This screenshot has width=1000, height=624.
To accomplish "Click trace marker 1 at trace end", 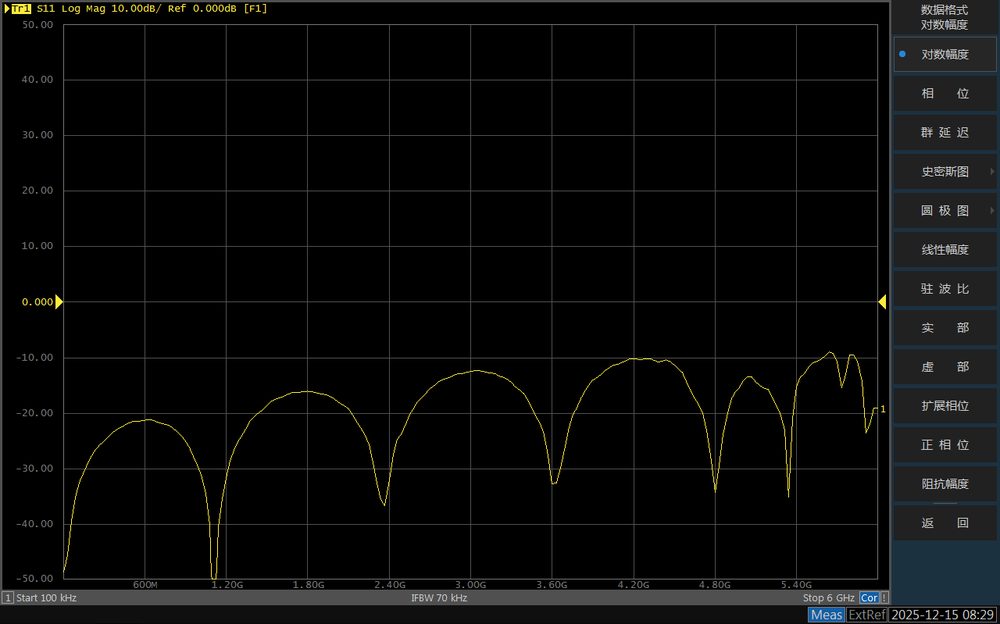I will pyautogui.click(x=883, y=410).
